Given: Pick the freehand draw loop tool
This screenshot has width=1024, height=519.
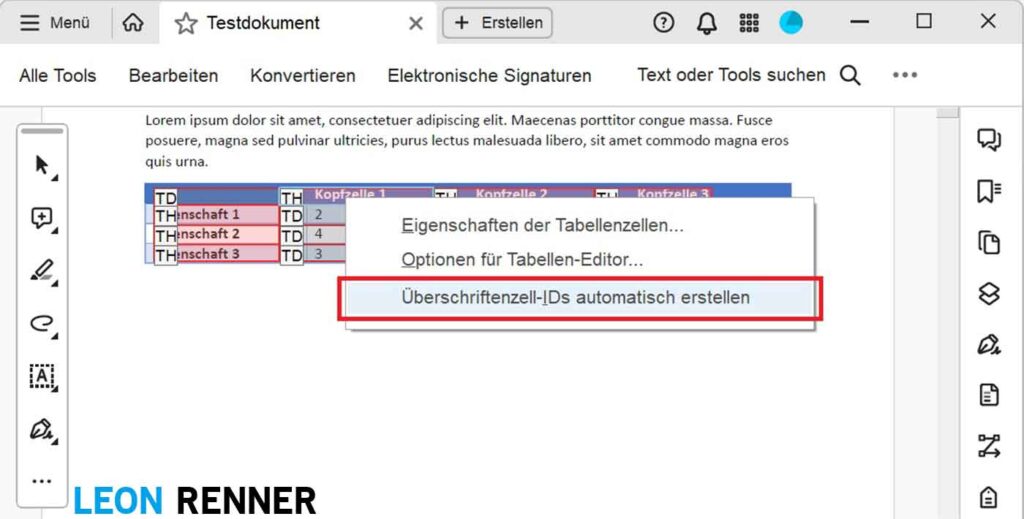Looking at the screenshot, I should point(42,324).
